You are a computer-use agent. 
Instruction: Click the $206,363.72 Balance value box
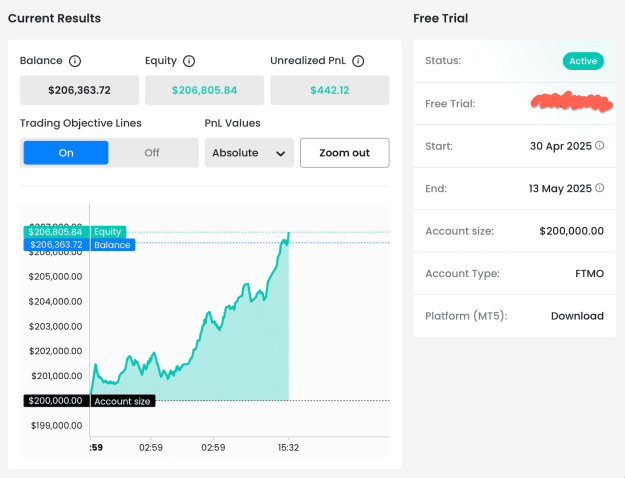(x=79, y=90)
